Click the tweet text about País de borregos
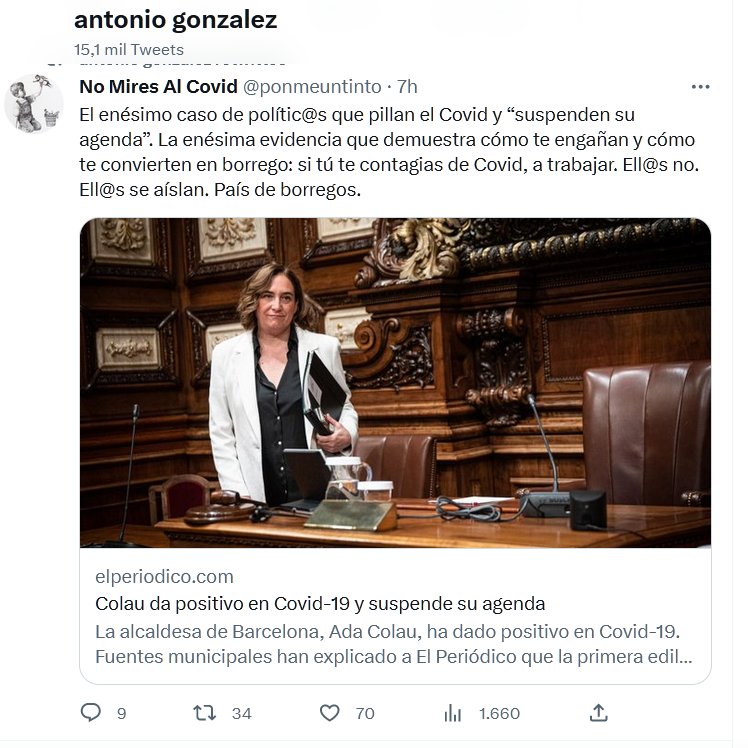748x748 pixels. point(389,152)
